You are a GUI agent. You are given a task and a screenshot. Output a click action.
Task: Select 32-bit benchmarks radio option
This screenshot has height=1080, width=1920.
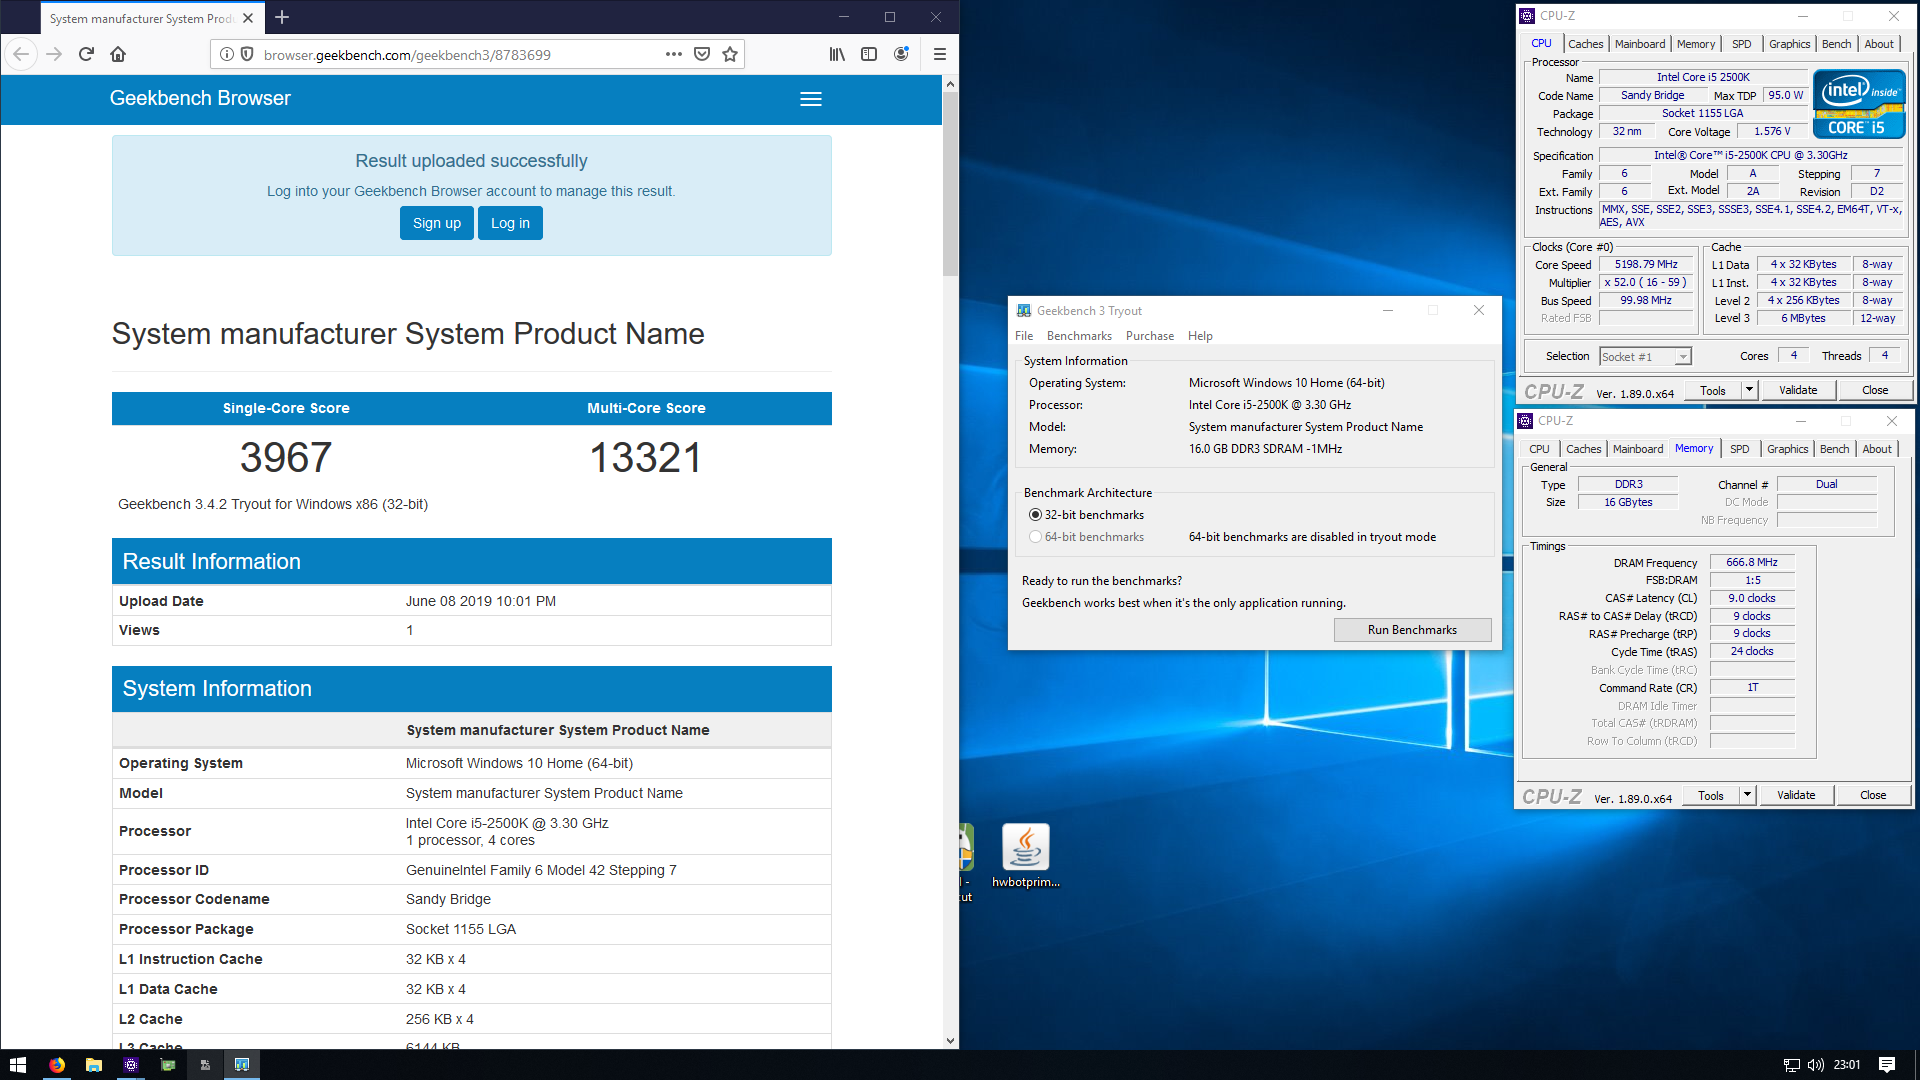[x=1035, y=515]
